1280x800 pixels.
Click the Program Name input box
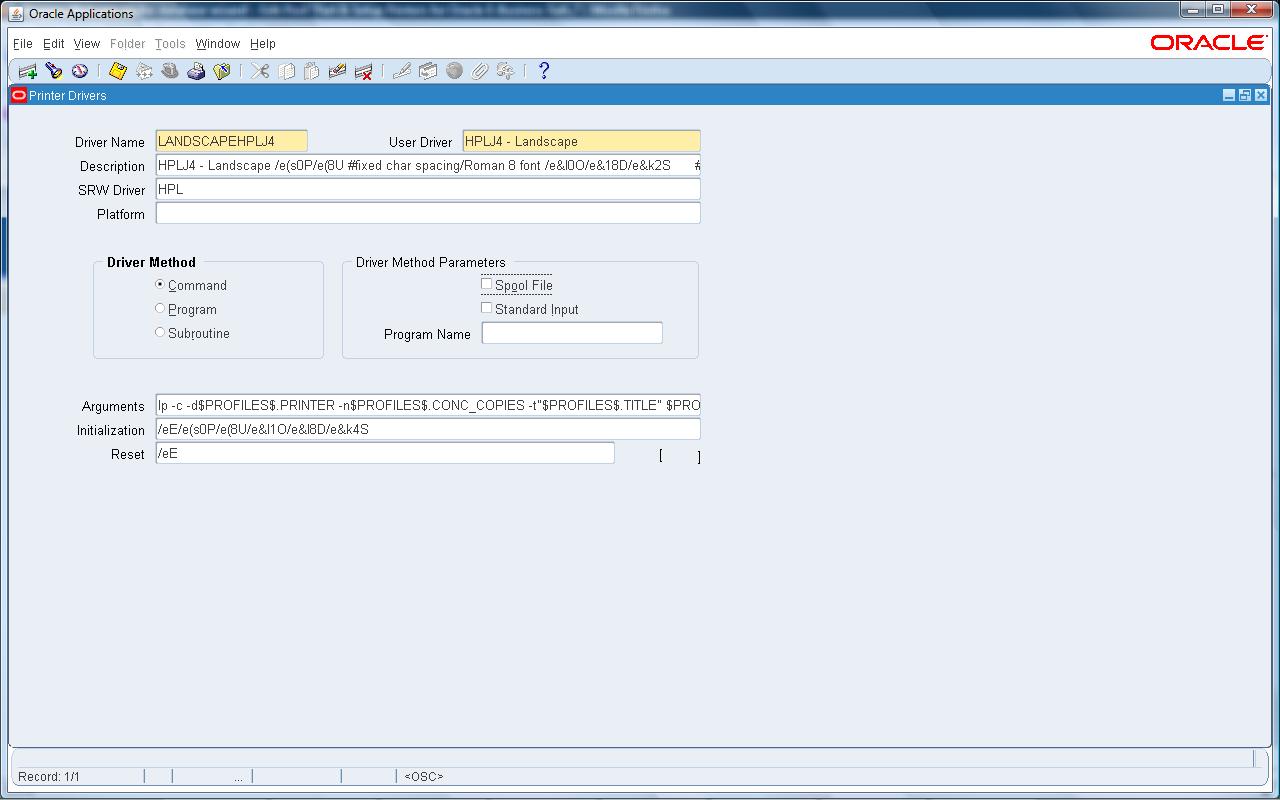[x=570, y=332]
